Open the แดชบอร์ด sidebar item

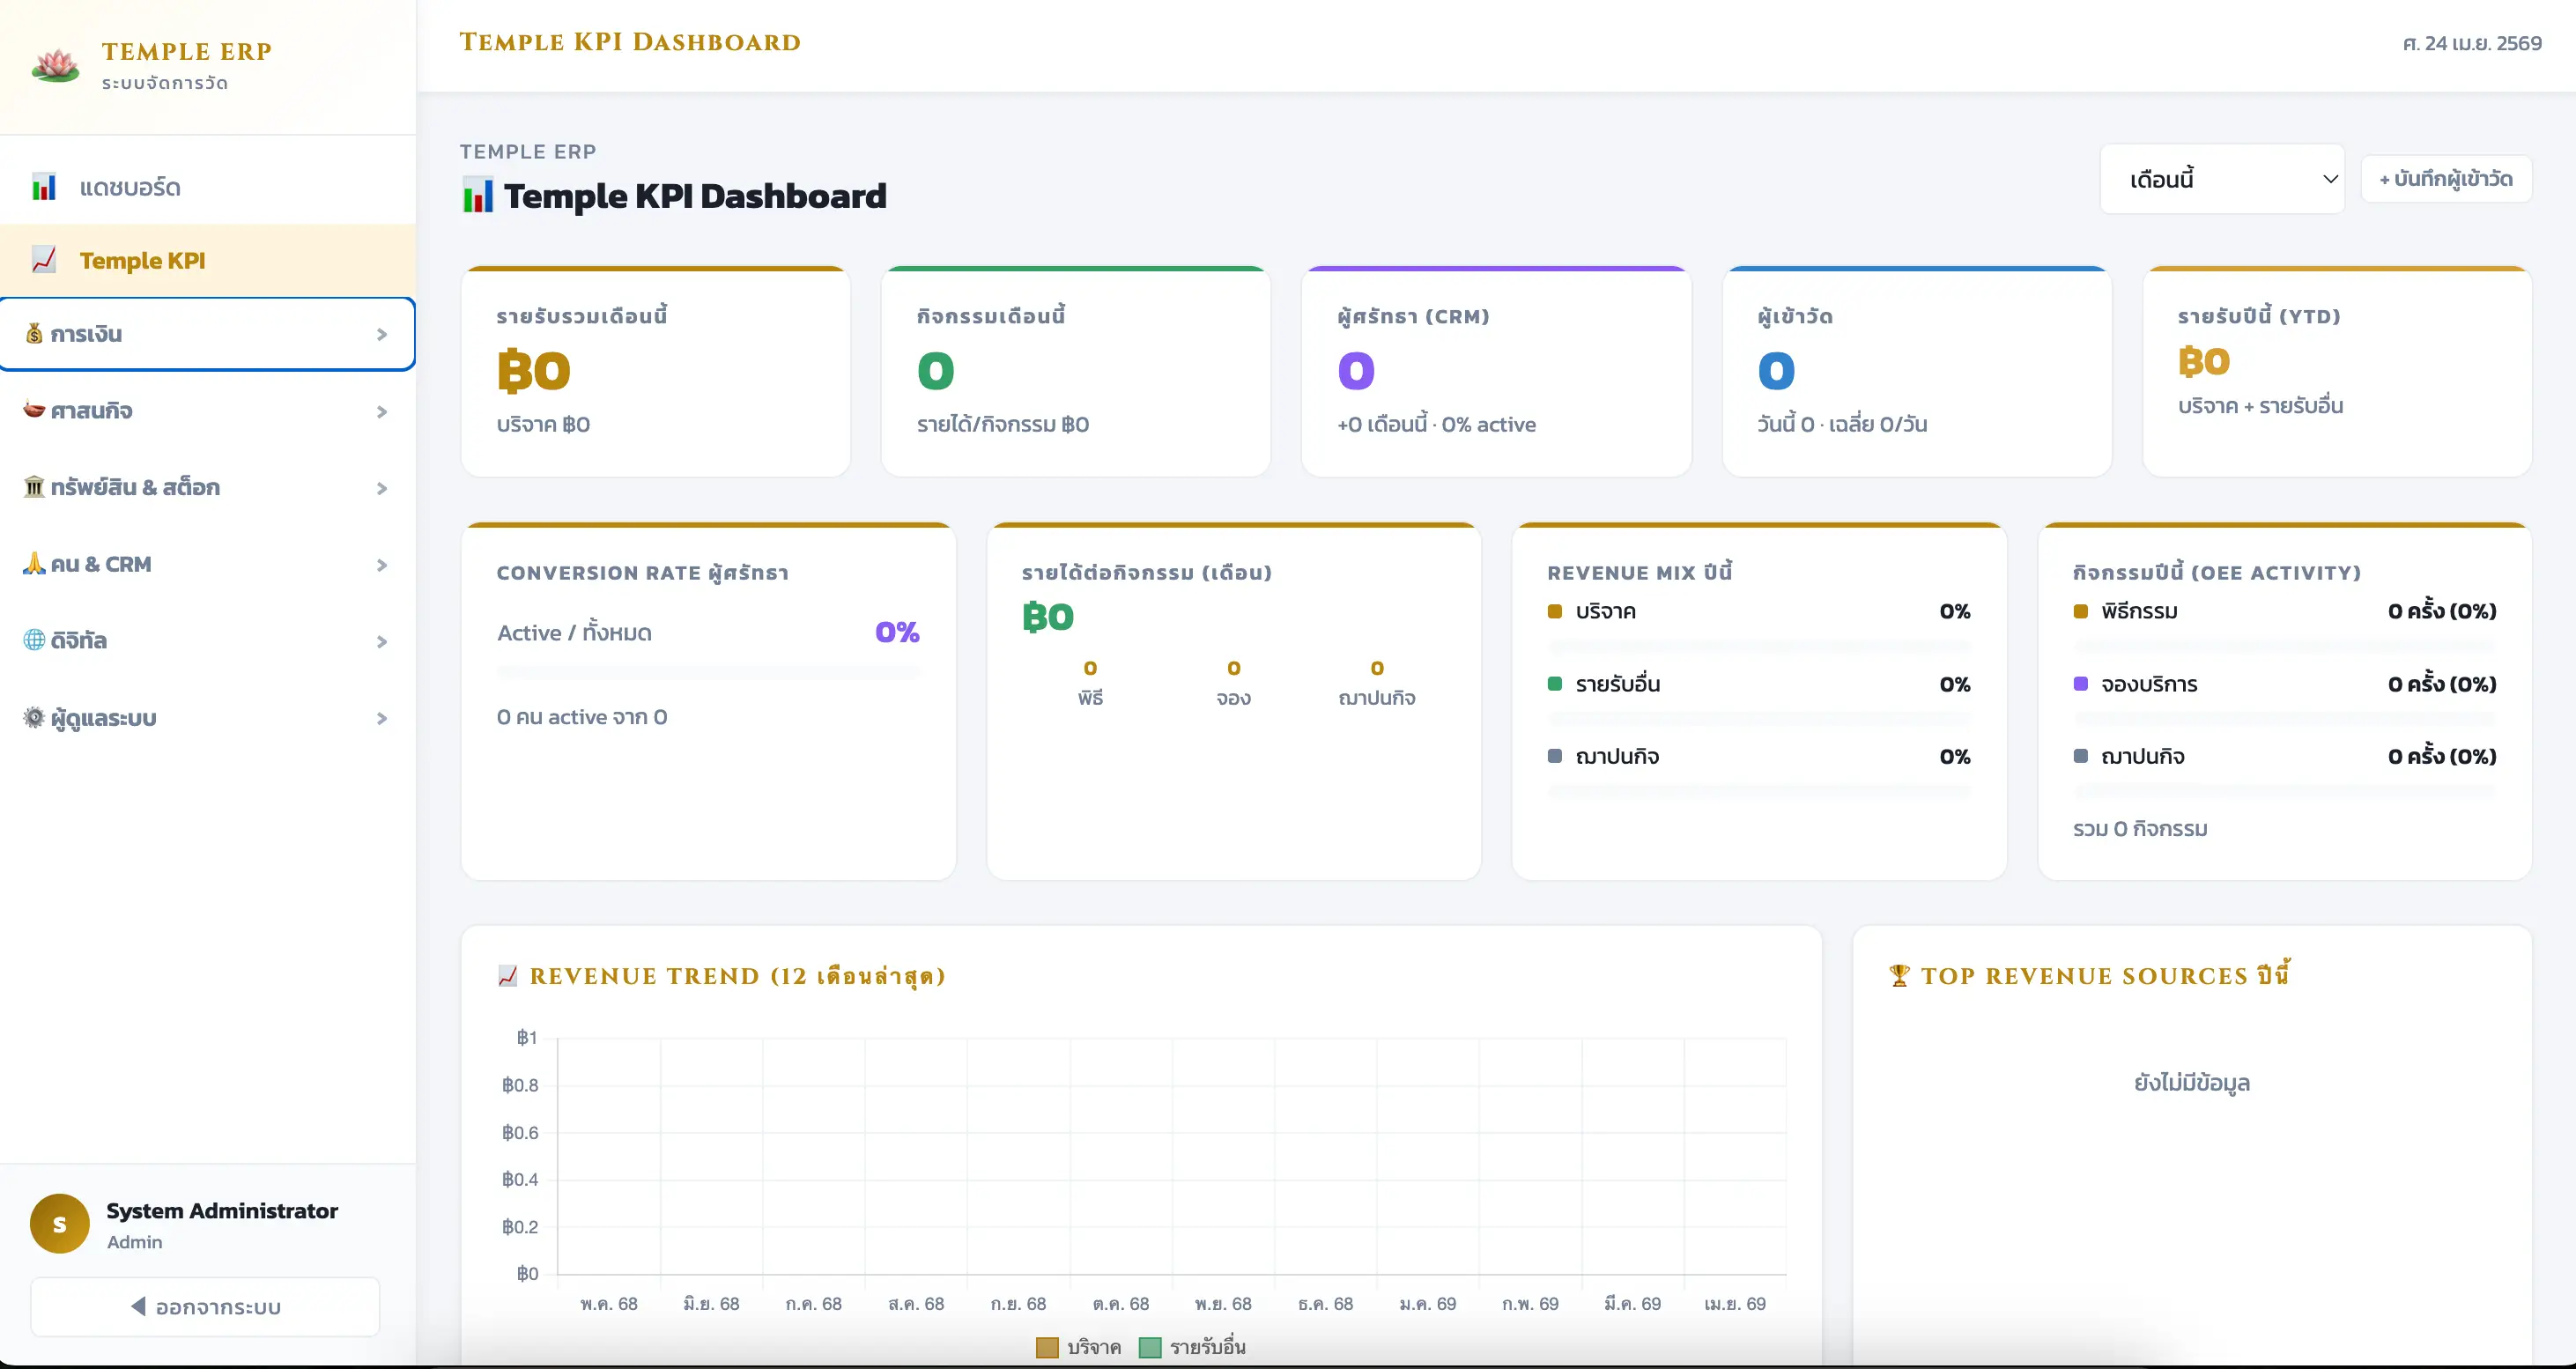[208, 187]
